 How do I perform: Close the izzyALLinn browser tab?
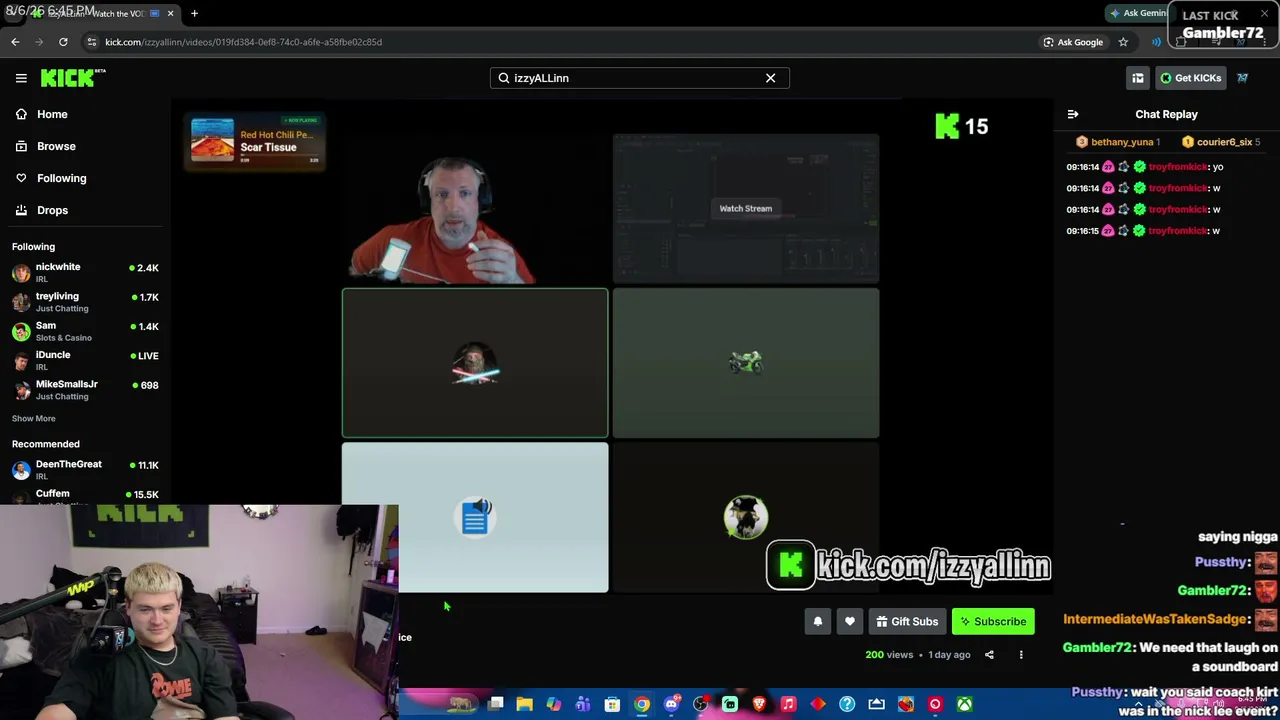(170, 13)
